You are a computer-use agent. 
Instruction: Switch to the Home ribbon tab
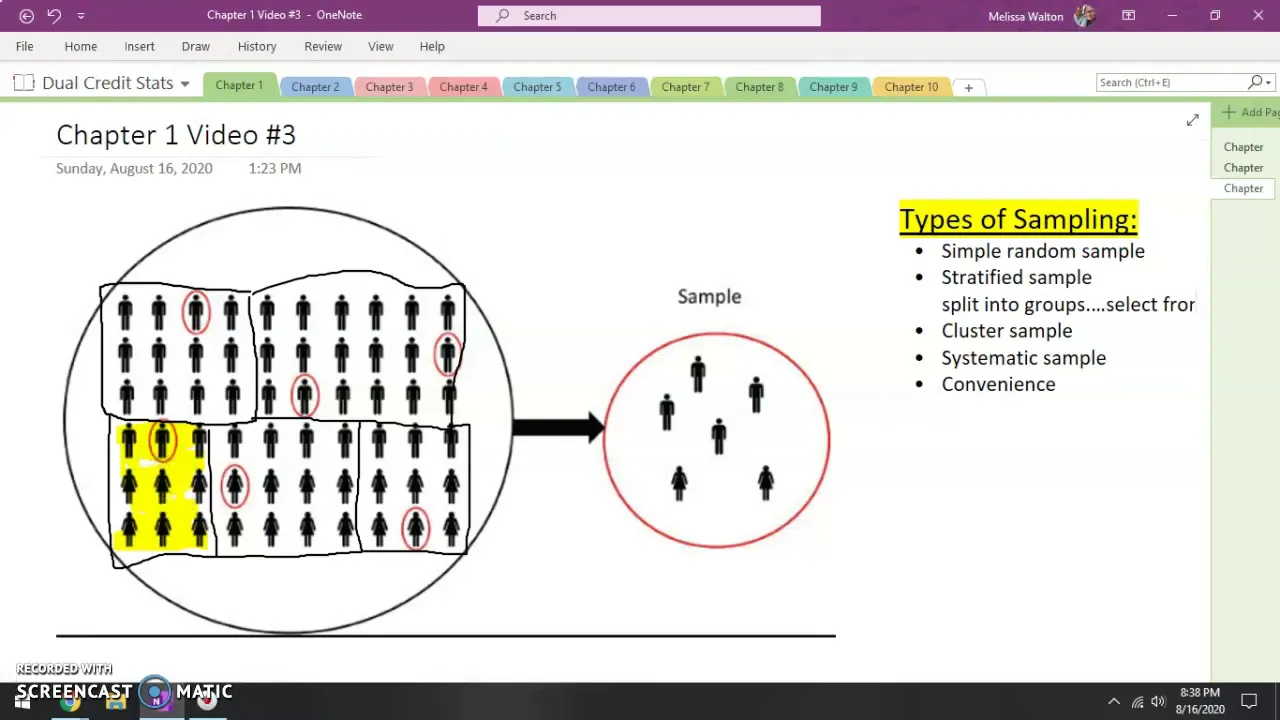point(81,46)
